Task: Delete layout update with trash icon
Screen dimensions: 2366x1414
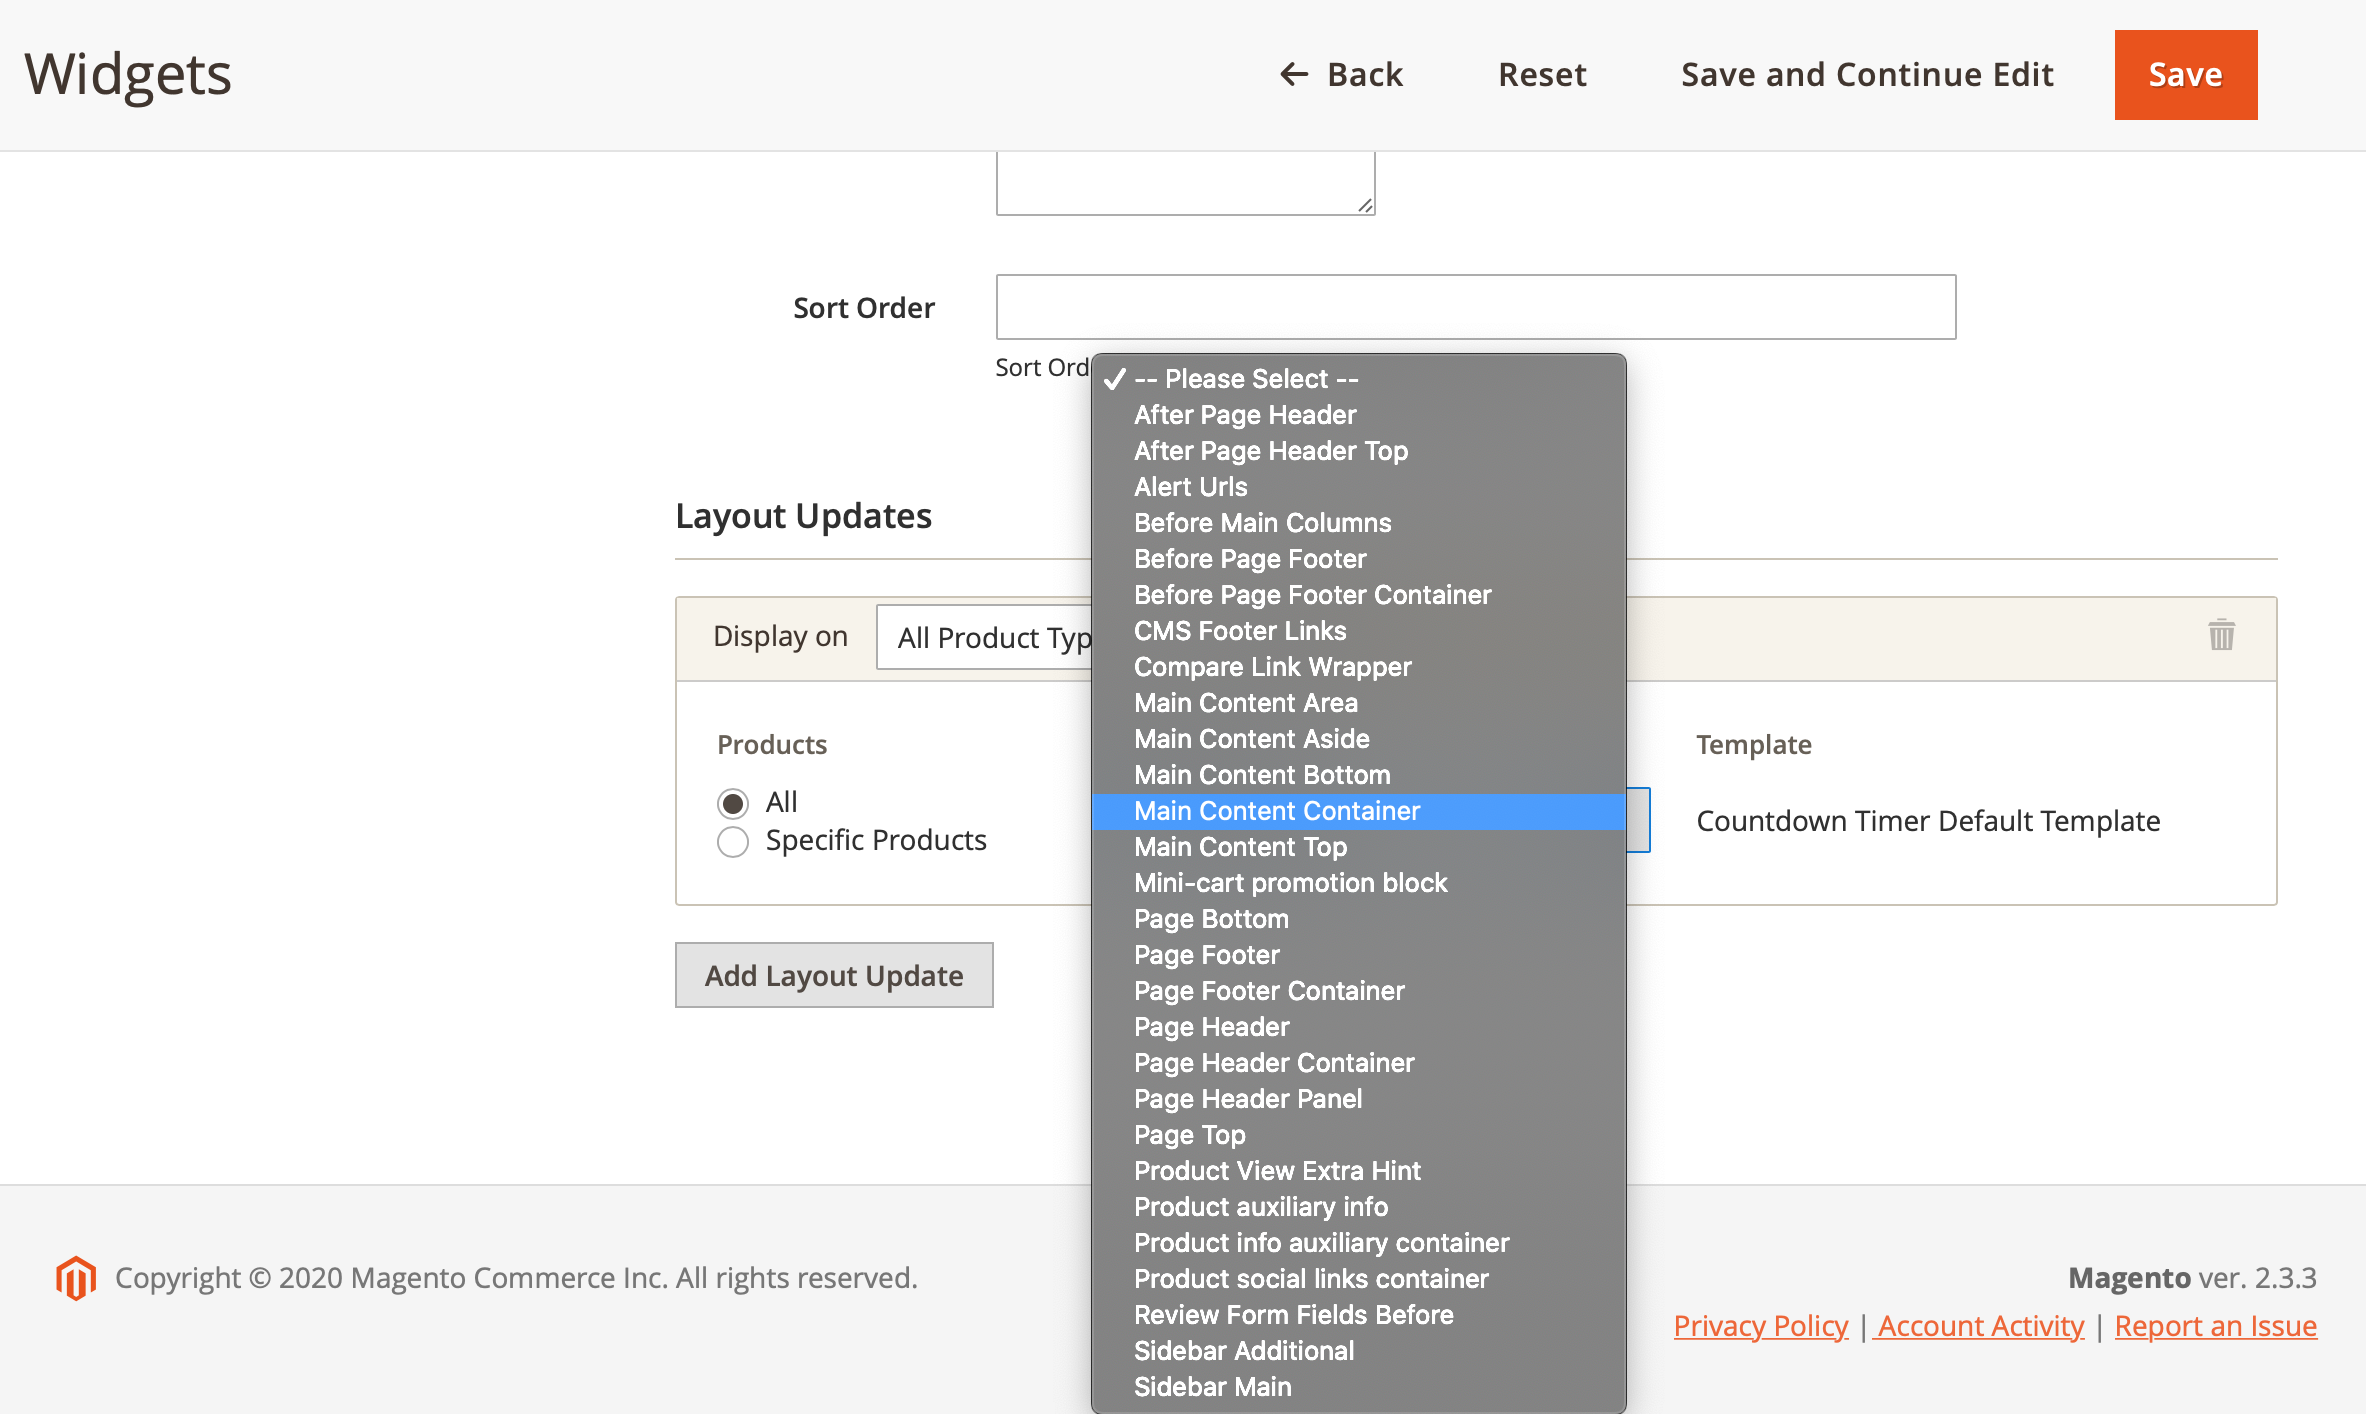Action: pyautogui.click(x=2221, y=635)
